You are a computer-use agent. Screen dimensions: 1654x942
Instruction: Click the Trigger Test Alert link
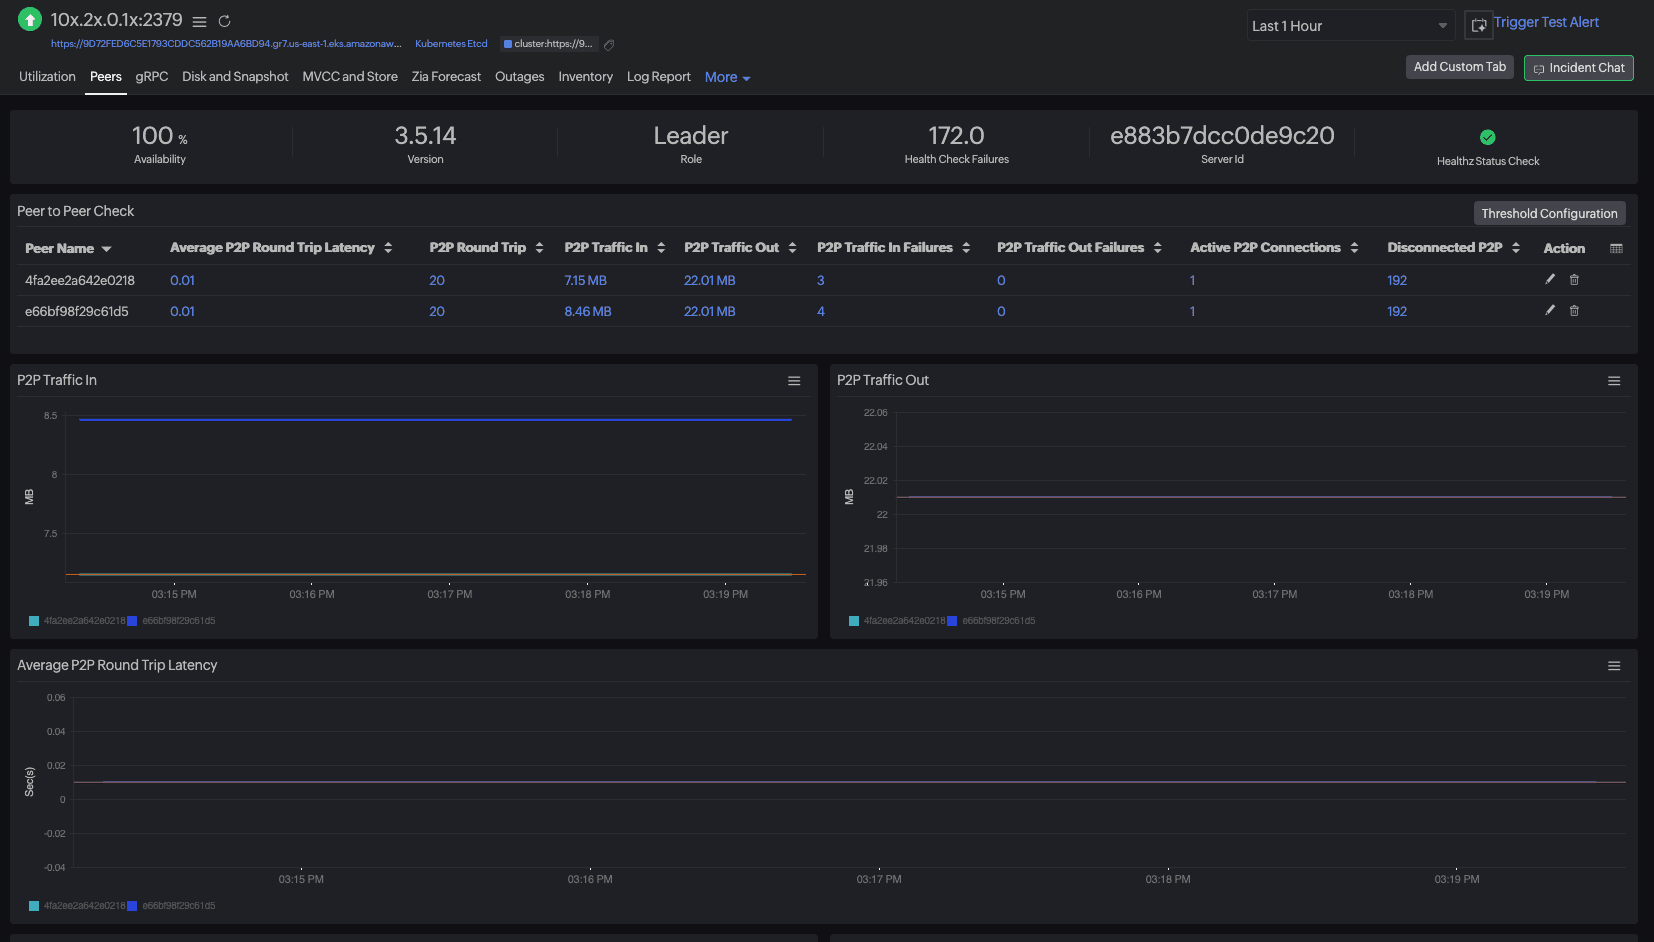1547,21
